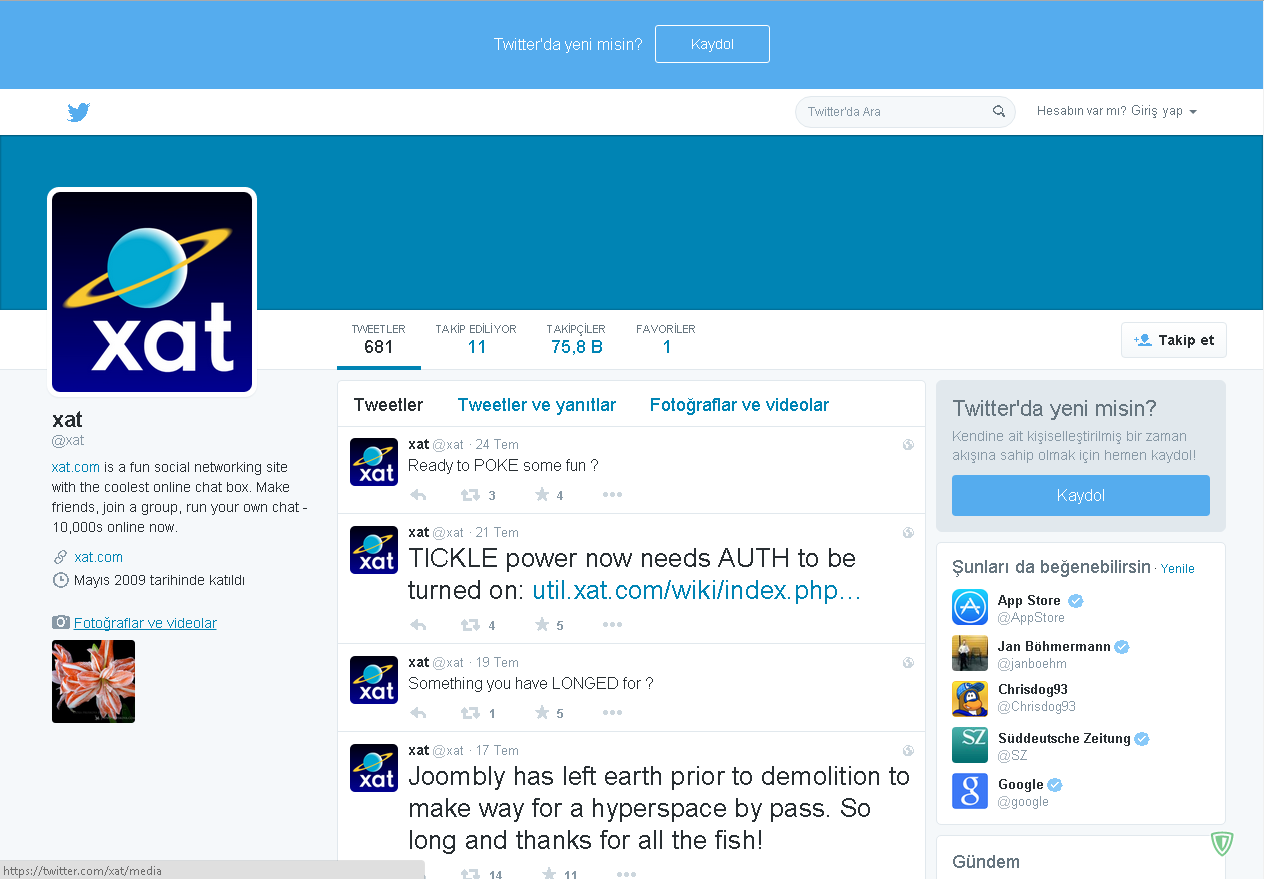
Task: Click globe icon on 24 Tem tweet
Action: click(x=908, y=445)
